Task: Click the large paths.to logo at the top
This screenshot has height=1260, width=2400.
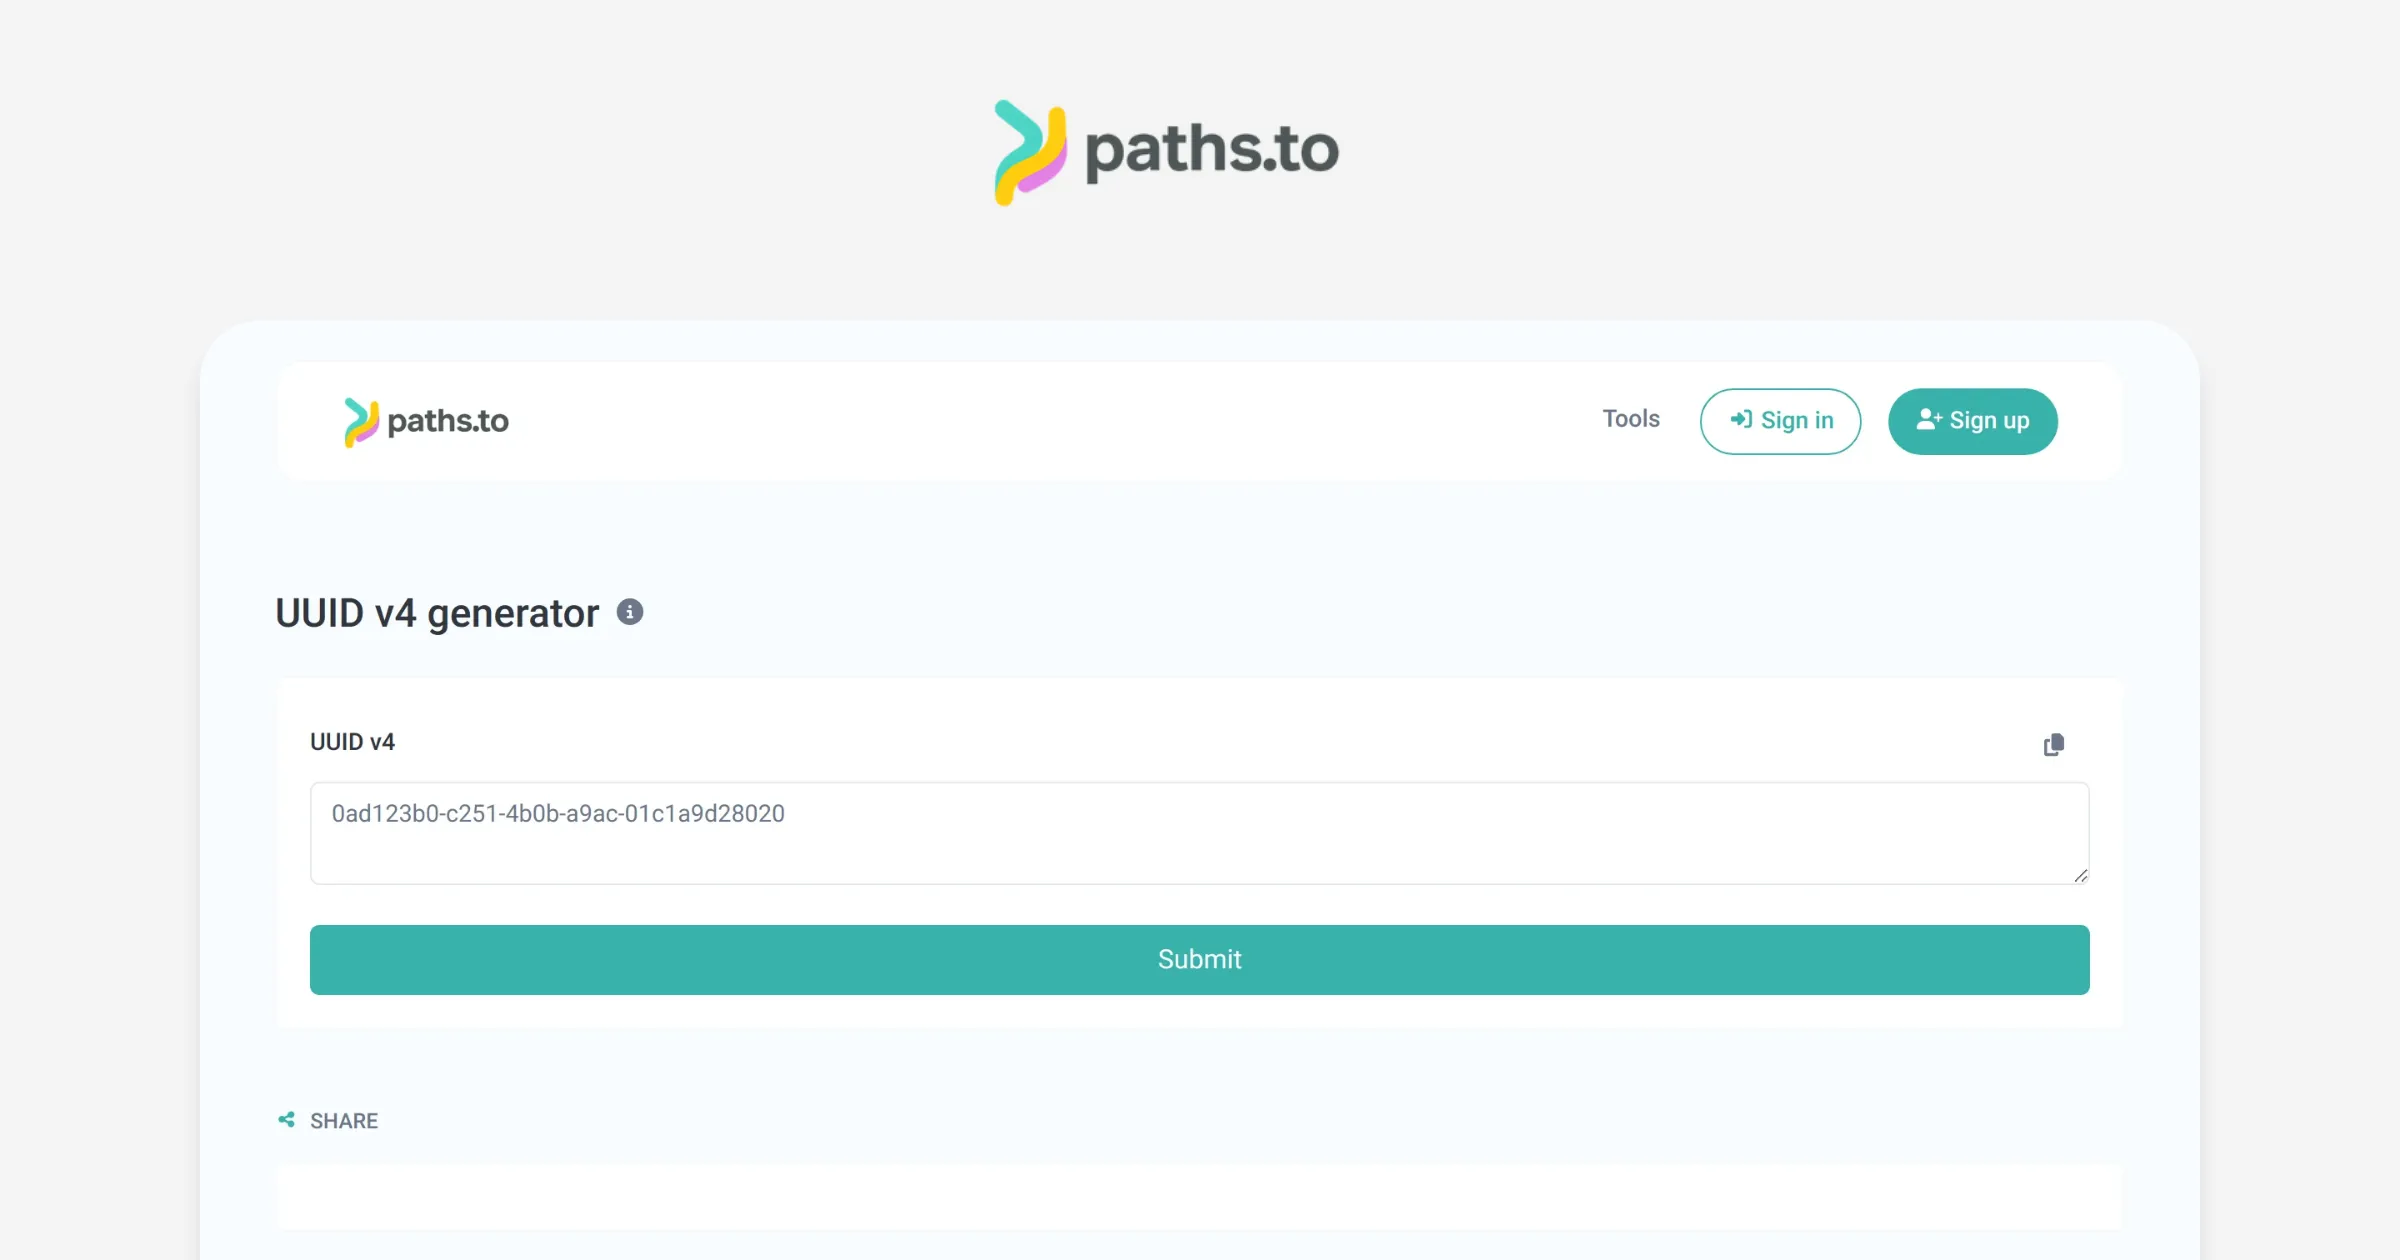Action: pyautogui.click(x=1165, y=150)
